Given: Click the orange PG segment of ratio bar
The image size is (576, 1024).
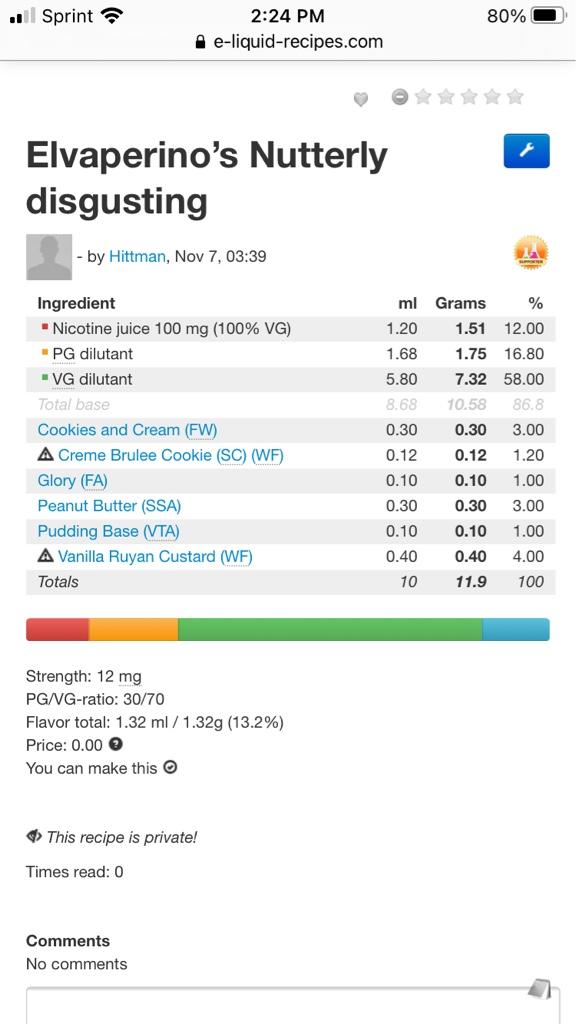Looking at the screenshot, I should pos(134,630).
